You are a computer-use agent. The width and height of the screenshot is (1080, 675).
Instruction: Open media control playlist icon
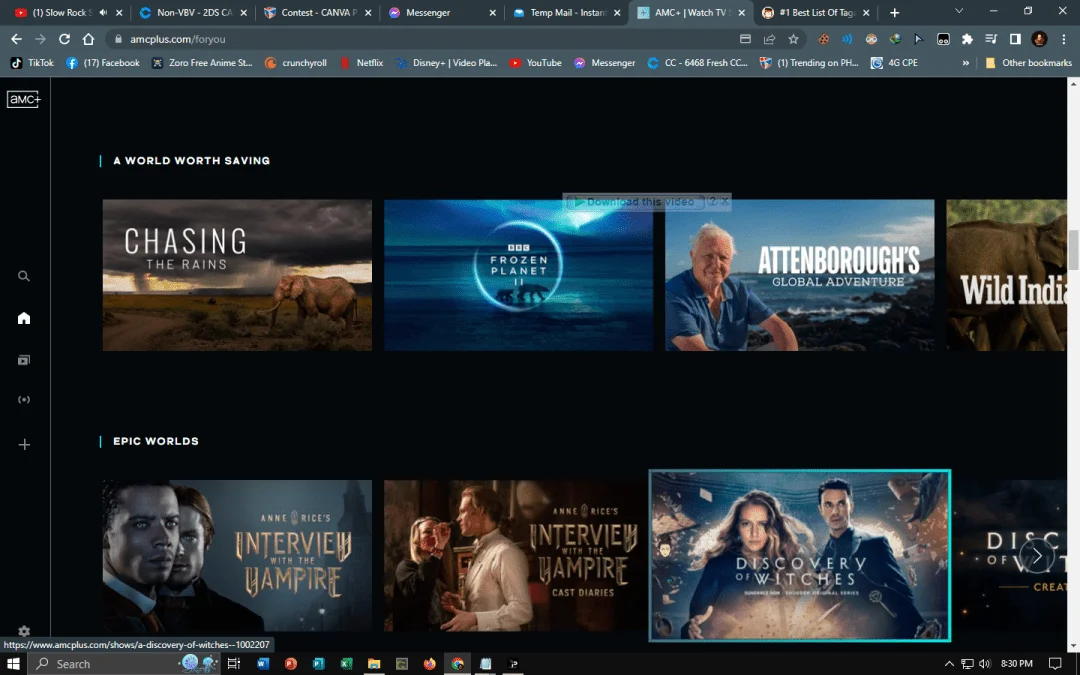coord(990,39)
